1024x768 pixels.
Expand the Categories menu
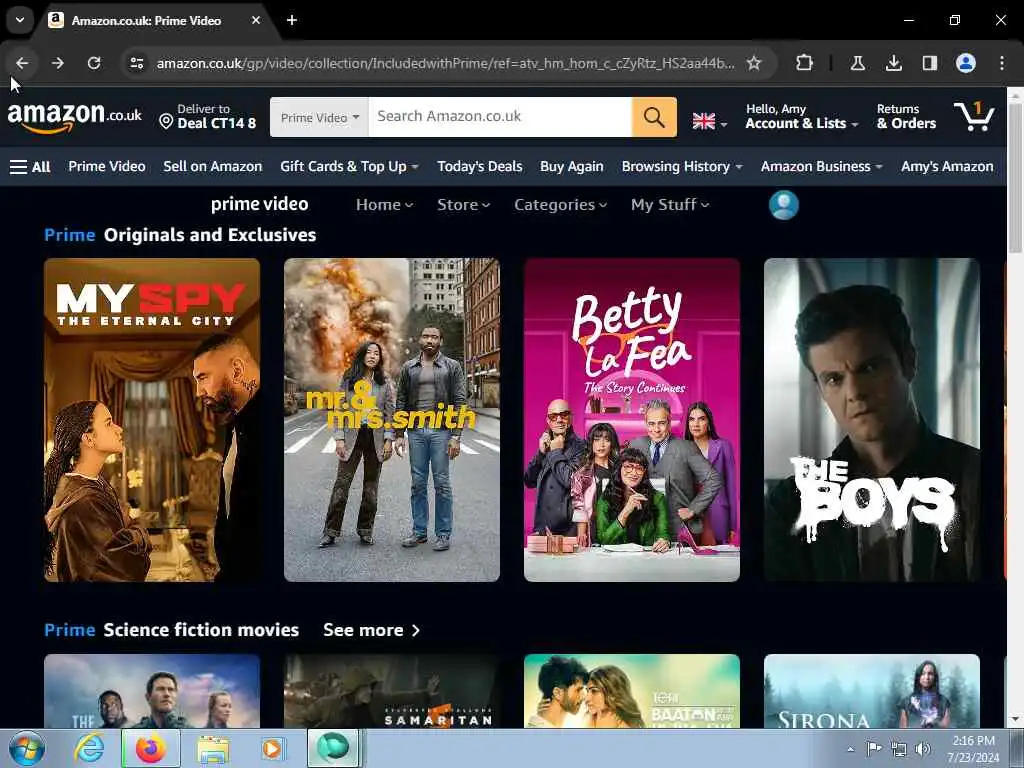[x=560, y=205]
